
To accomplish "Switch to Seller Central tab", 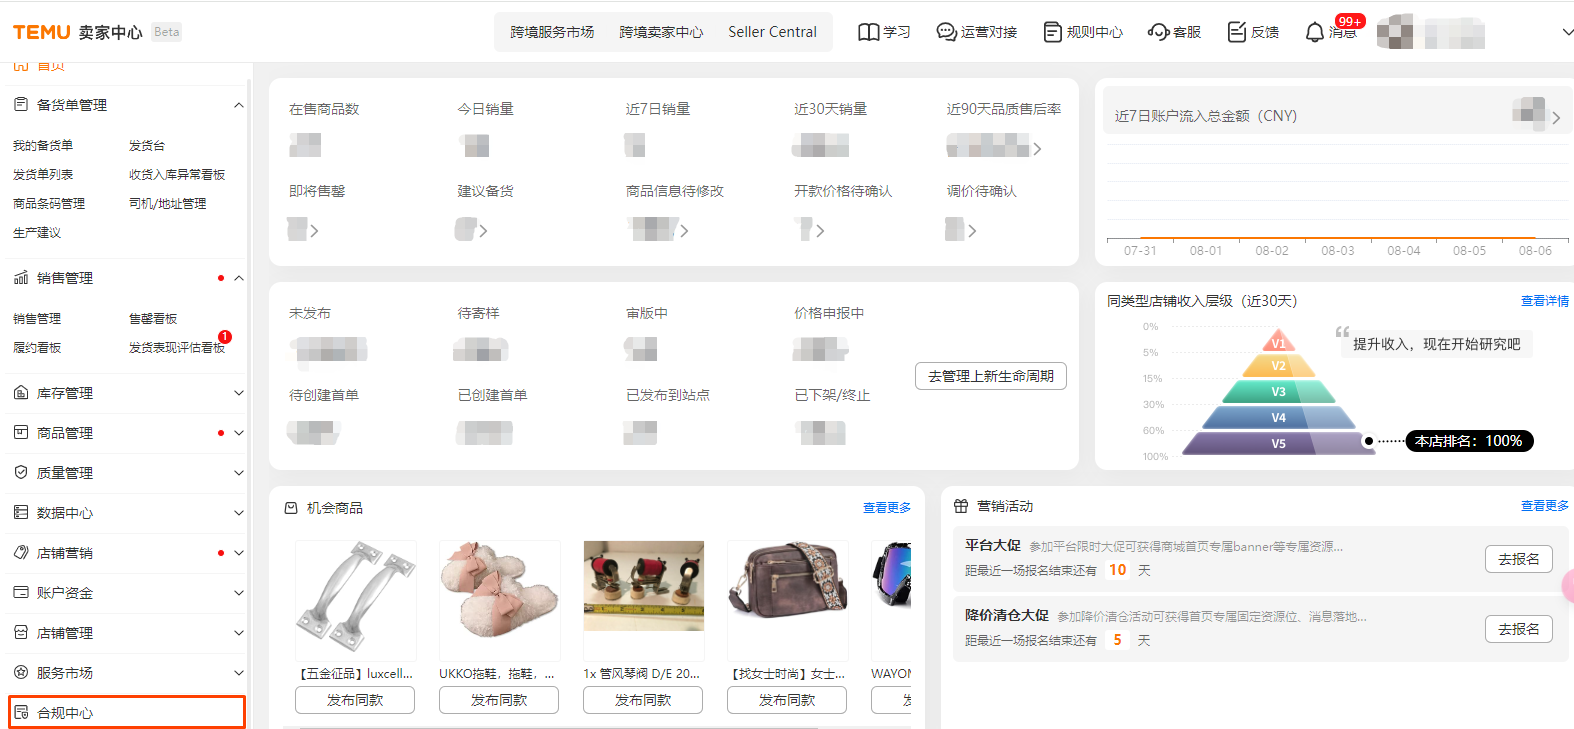I will [x=772, y=32].
